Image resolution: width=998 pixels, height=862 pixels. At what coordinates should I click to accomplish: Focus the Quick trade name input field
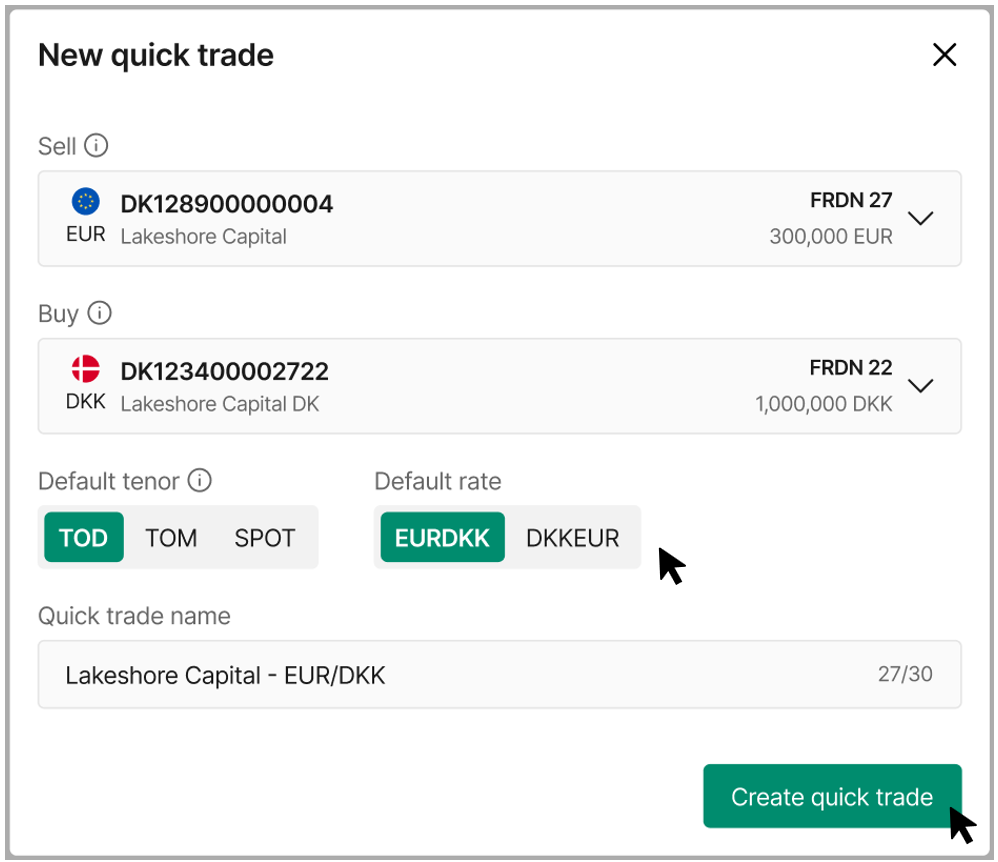pos(500,674)
